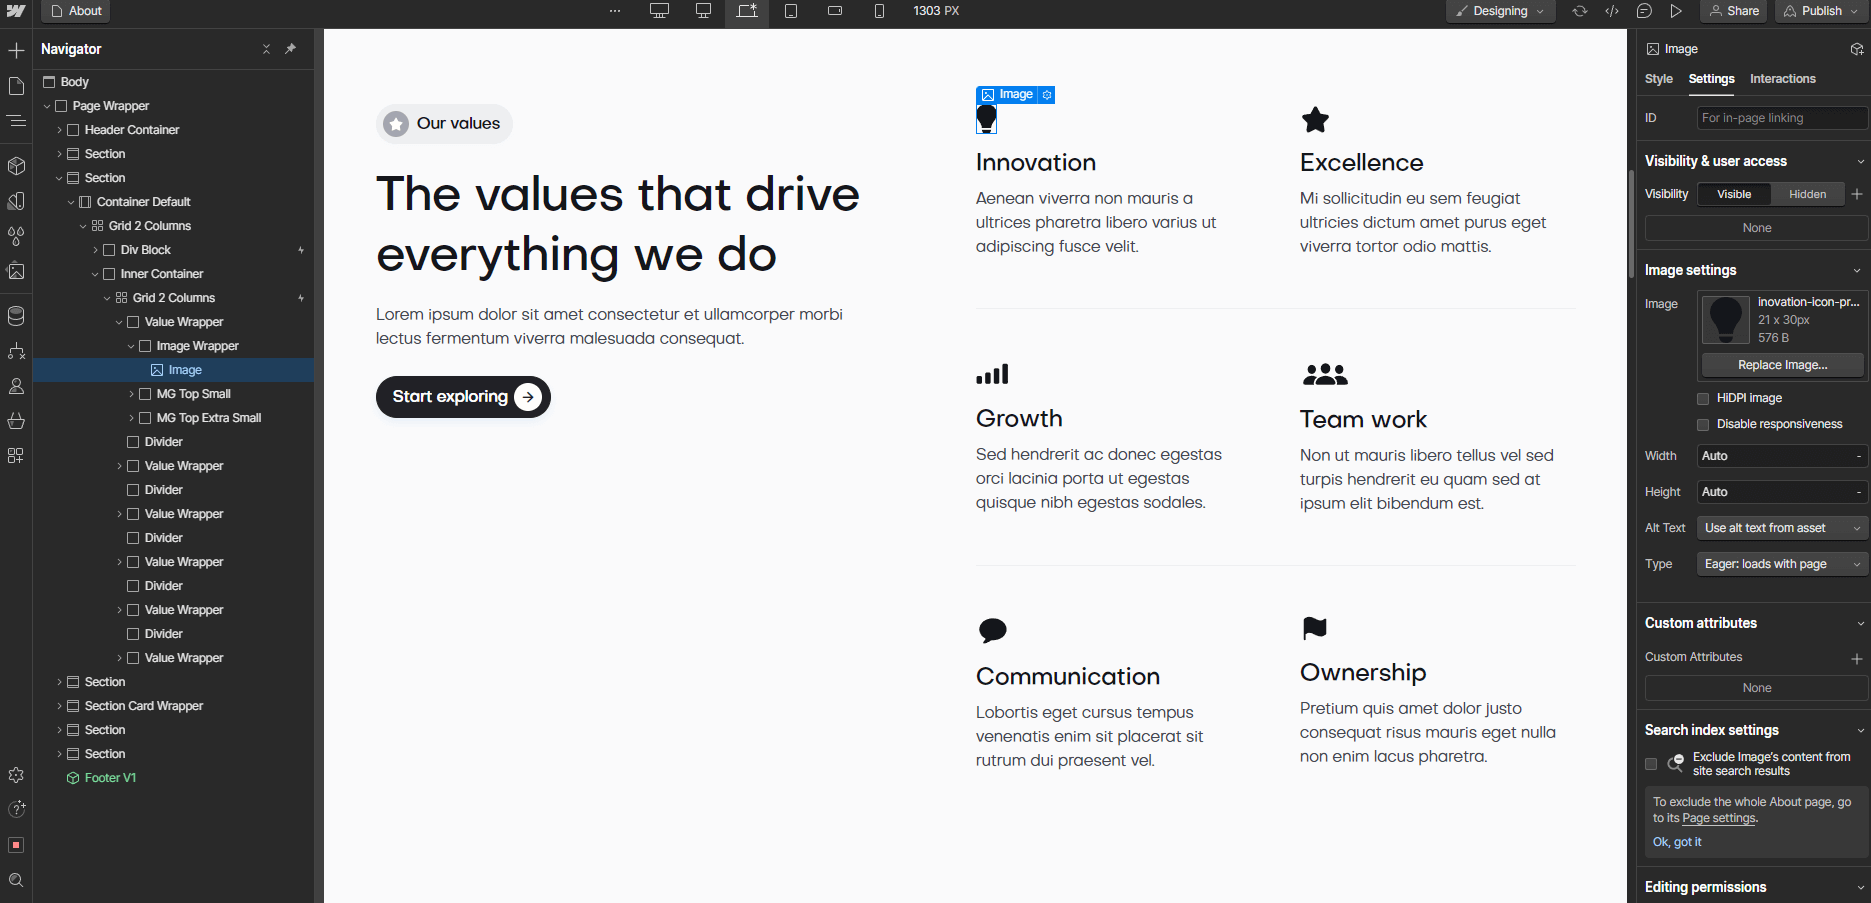Screen dimensions: 1871x903
Task: Open code export view
Action: 1612,11
